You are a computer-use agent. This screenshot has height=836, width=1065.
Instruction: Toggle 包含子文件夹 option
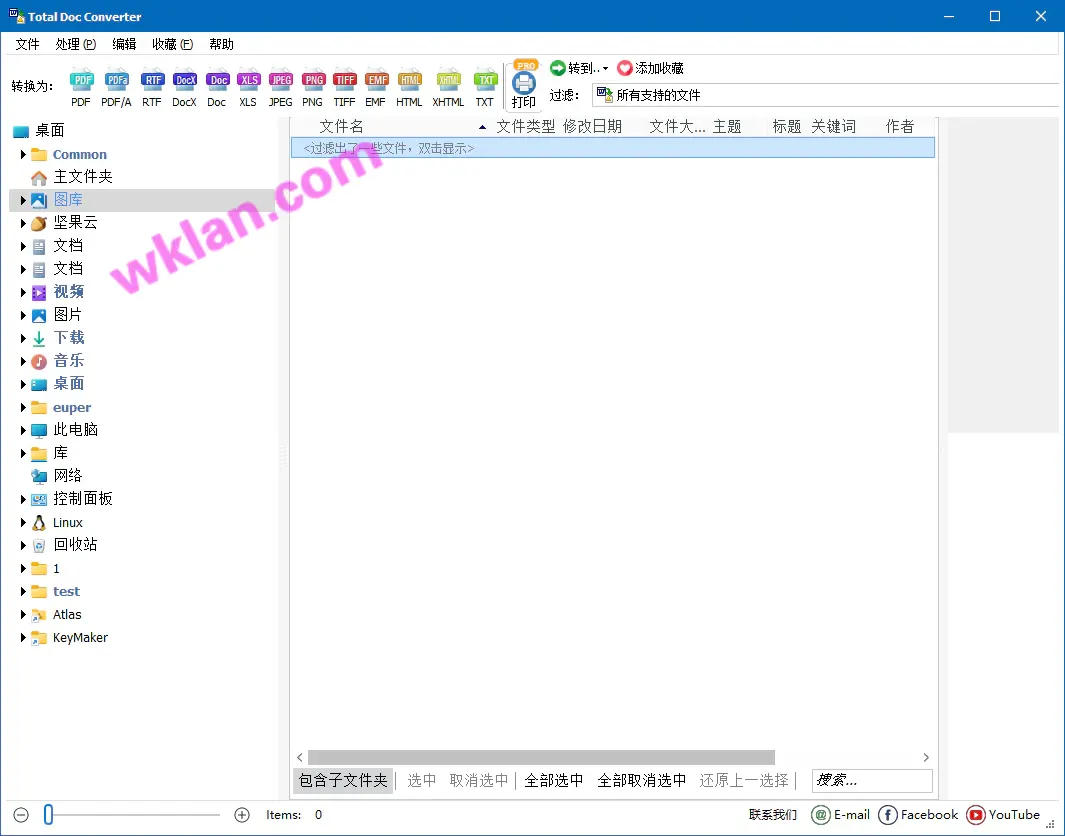(343, 780)
